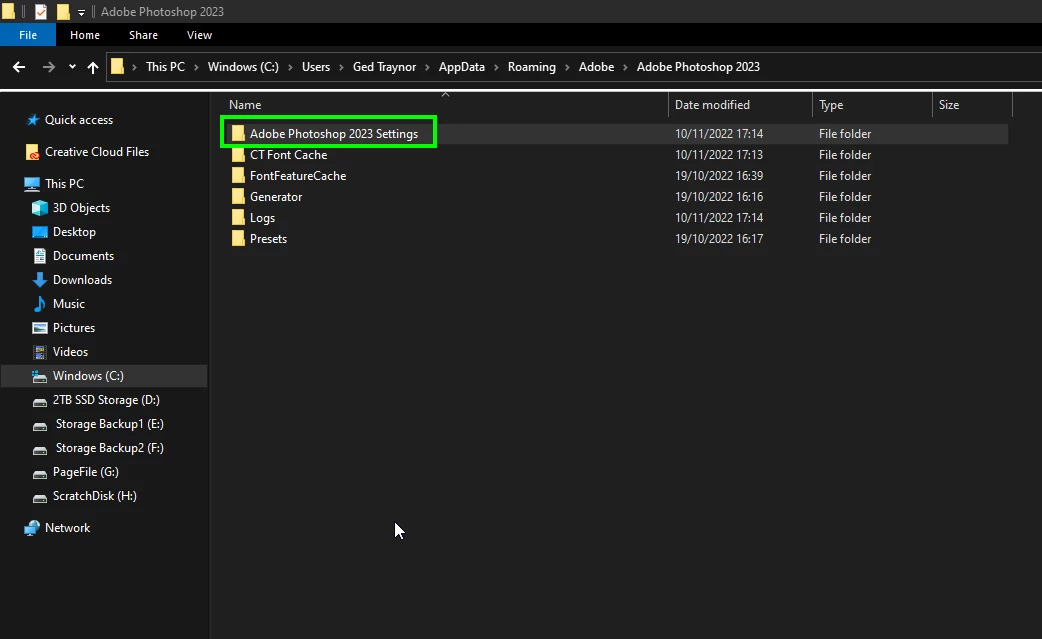
Task: Sort by Size column header
Action: coord(949,105)
